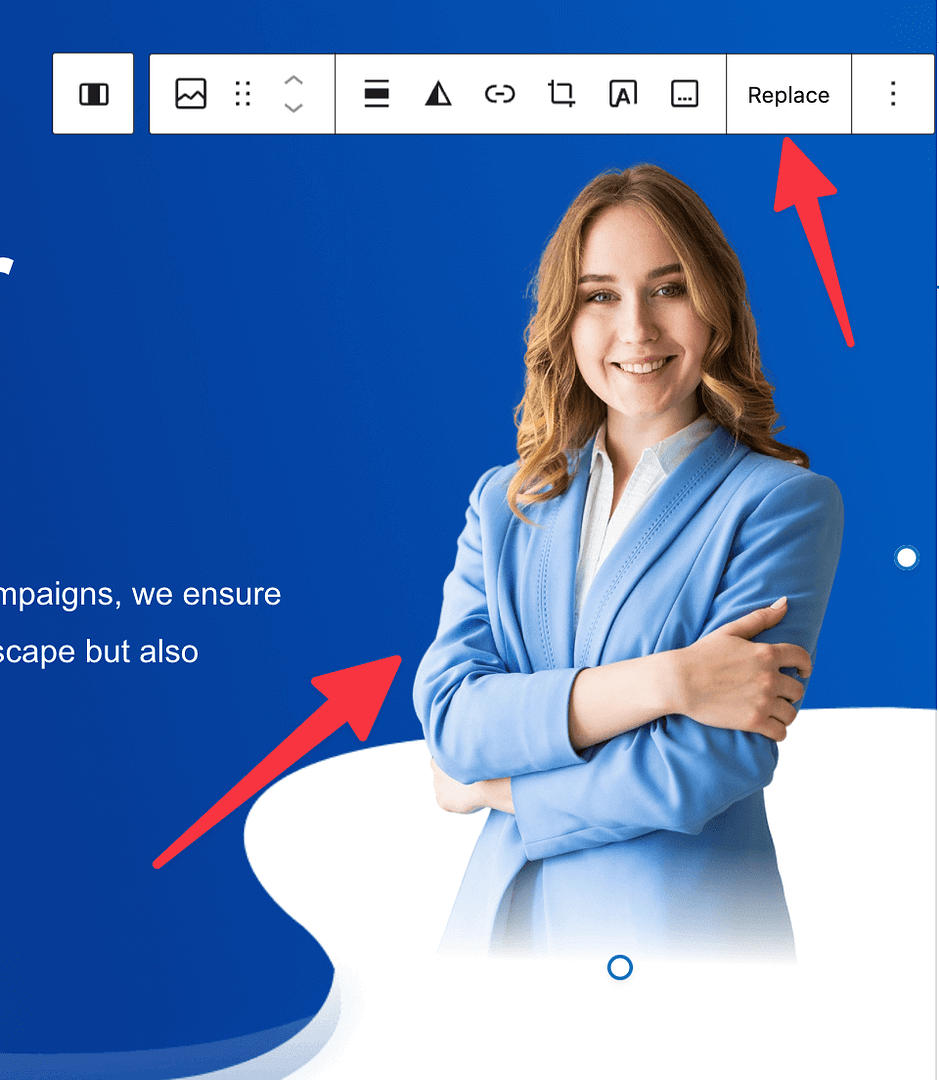Click the Image block type icon
The width and height of the screenshot is (939, 1080).
pos(190,94)
